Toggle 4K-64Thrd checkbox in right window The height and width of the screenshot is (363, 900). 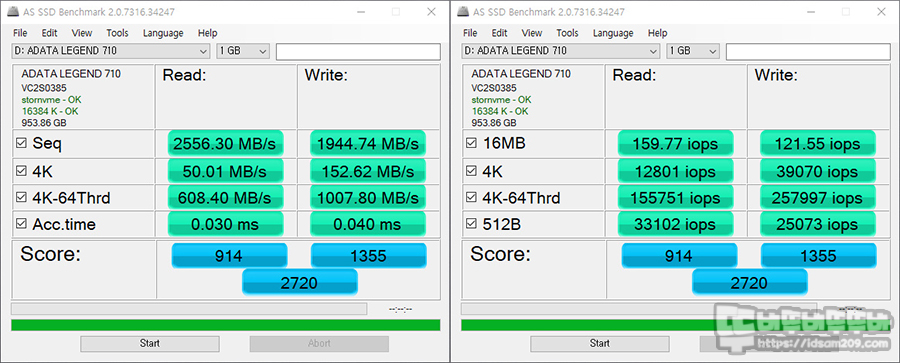coord(471,198)
